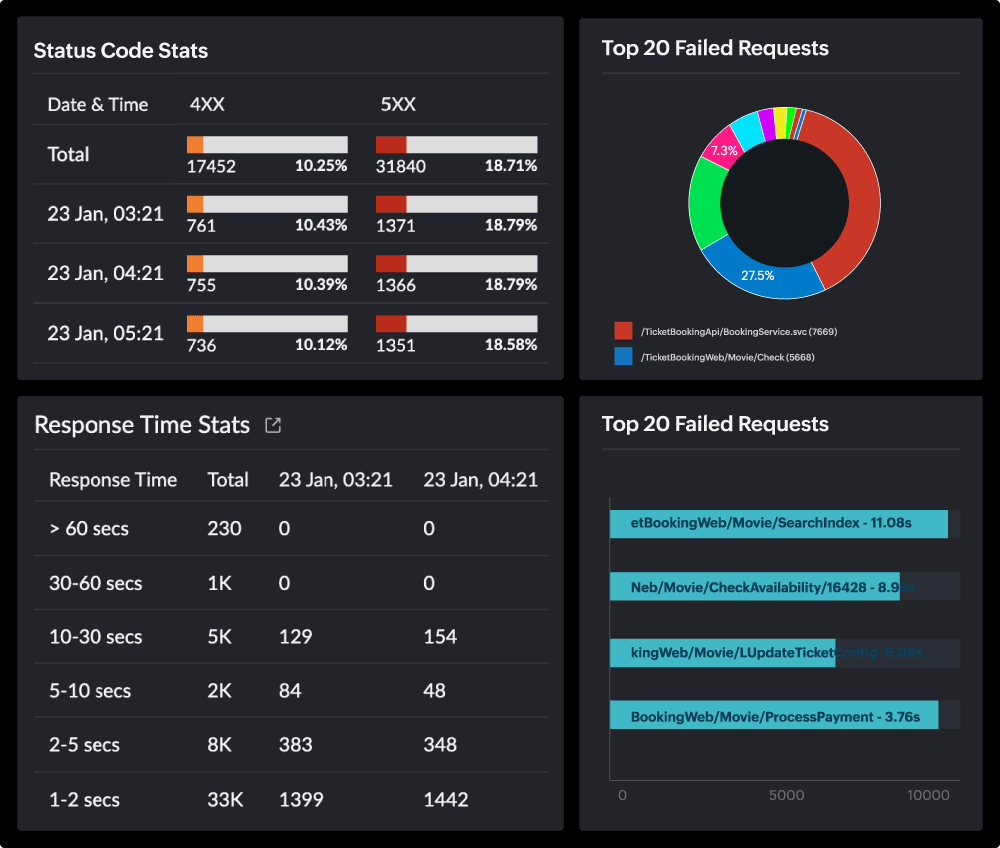This screenshot has width=1000, height=848.
Task: Open Response Time Stats in new view
Action: (272, 424)
